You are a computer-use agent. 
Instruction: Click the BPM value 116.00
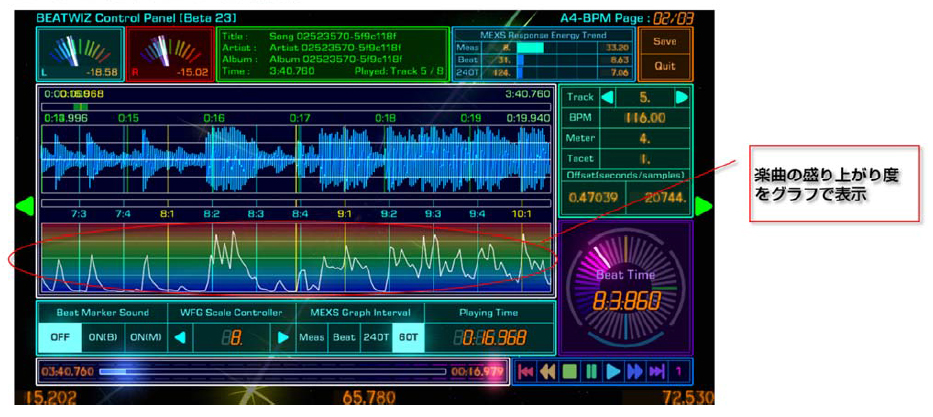pyautogui.click(x=645, y=118)
